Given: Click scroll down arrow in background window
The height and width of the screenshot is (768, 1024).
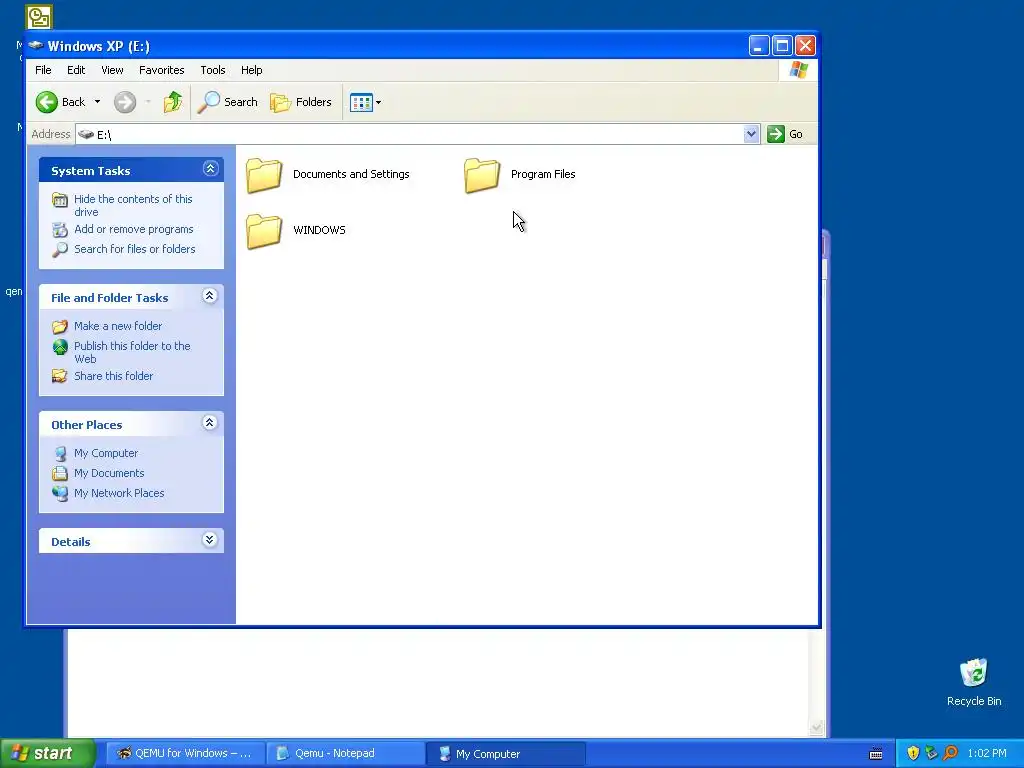Looking at the screenshot, I should (x=816, y=727).
